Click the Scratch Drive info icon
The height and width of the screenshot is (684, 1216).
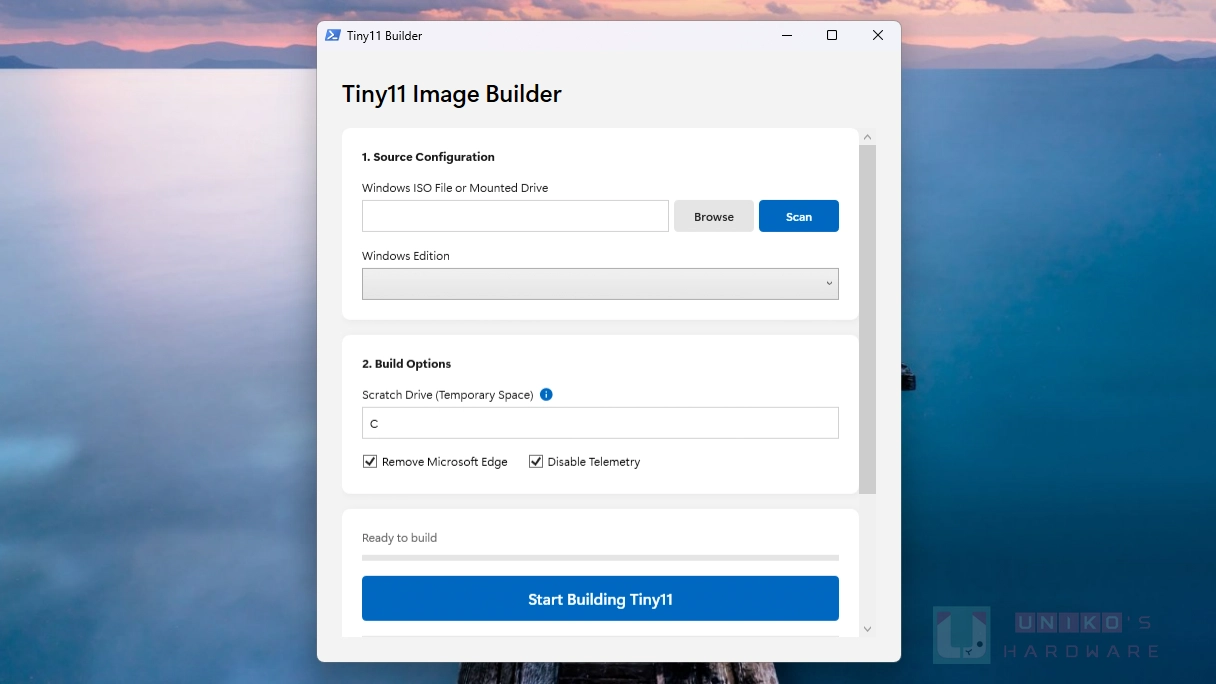coord(546,394)
